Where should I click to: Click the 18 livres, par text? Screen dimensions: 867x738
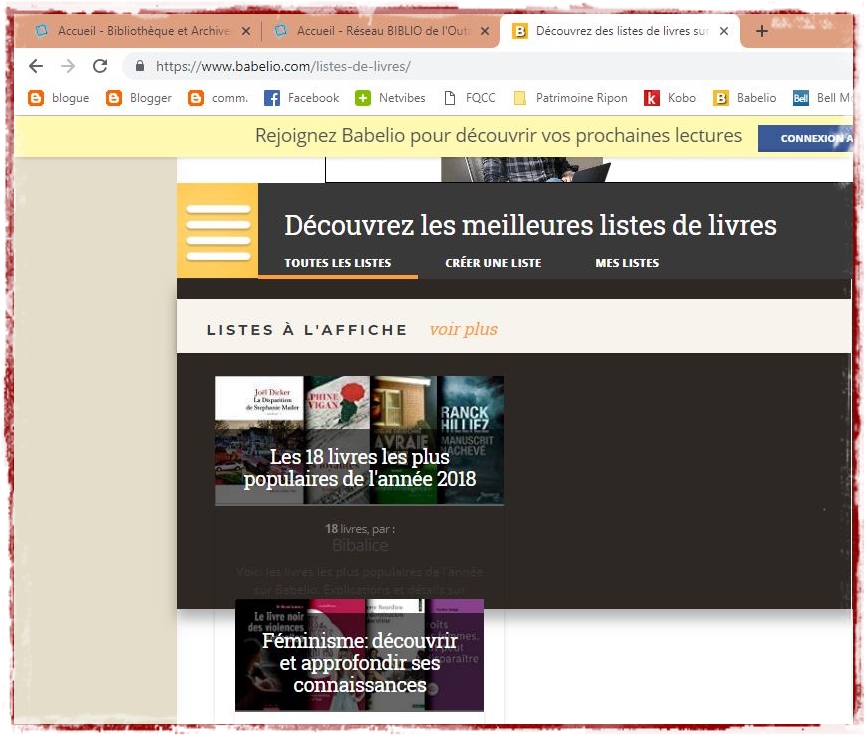tap(360, 529)
